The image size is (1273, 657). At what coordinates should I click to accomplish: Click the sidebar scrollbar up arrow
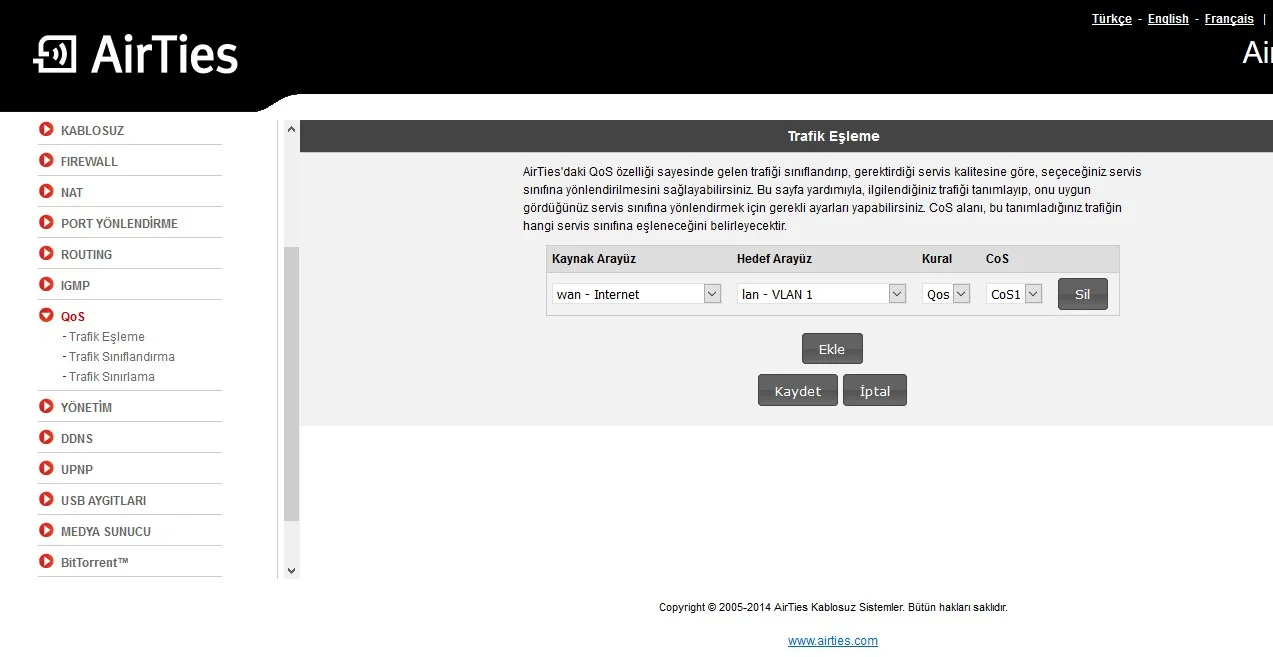click(x=291, y=129)
